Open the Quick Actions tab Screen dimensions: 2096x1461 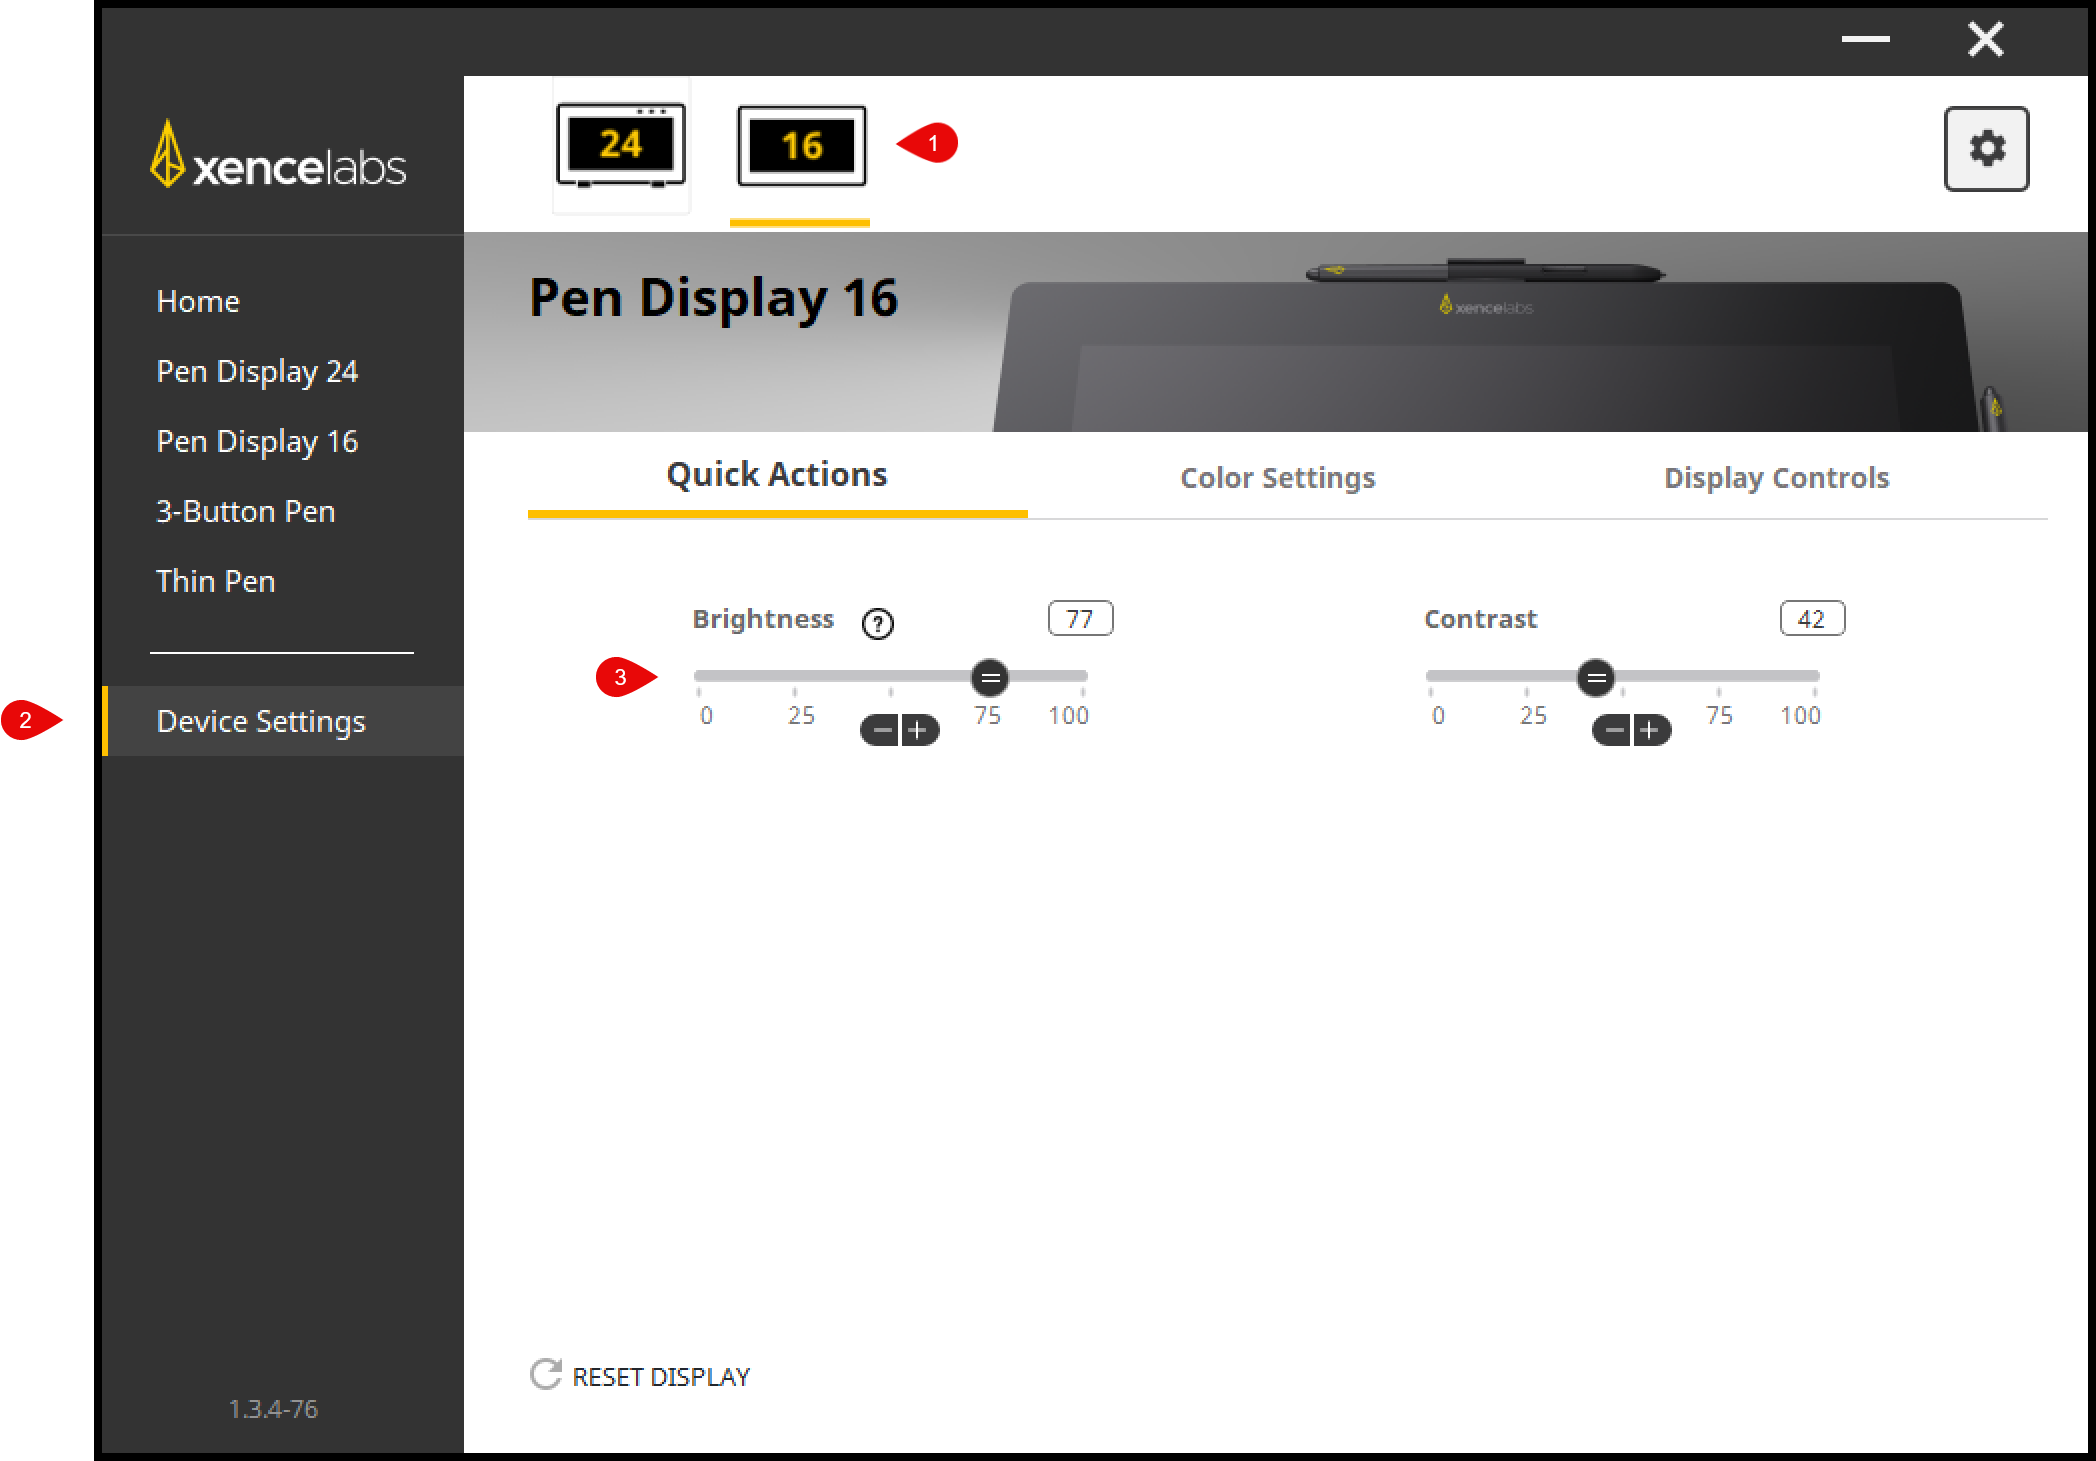tap(776, 475)
